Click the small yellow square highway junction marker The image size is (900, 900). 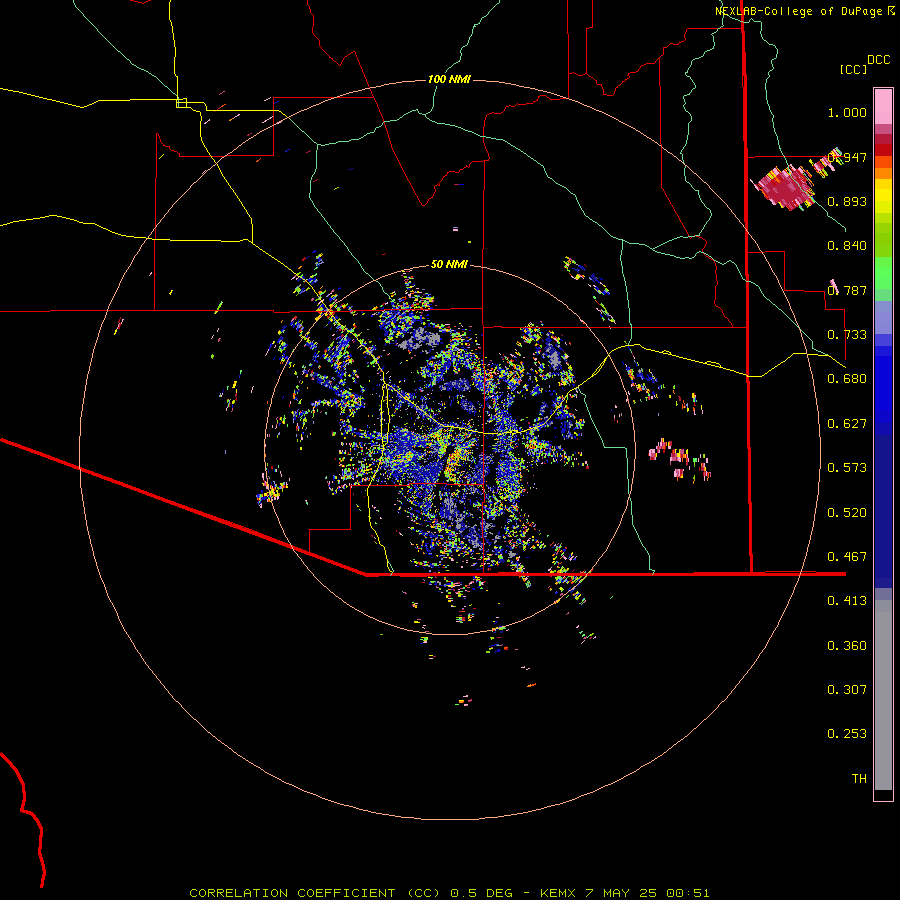click(181, 103)
